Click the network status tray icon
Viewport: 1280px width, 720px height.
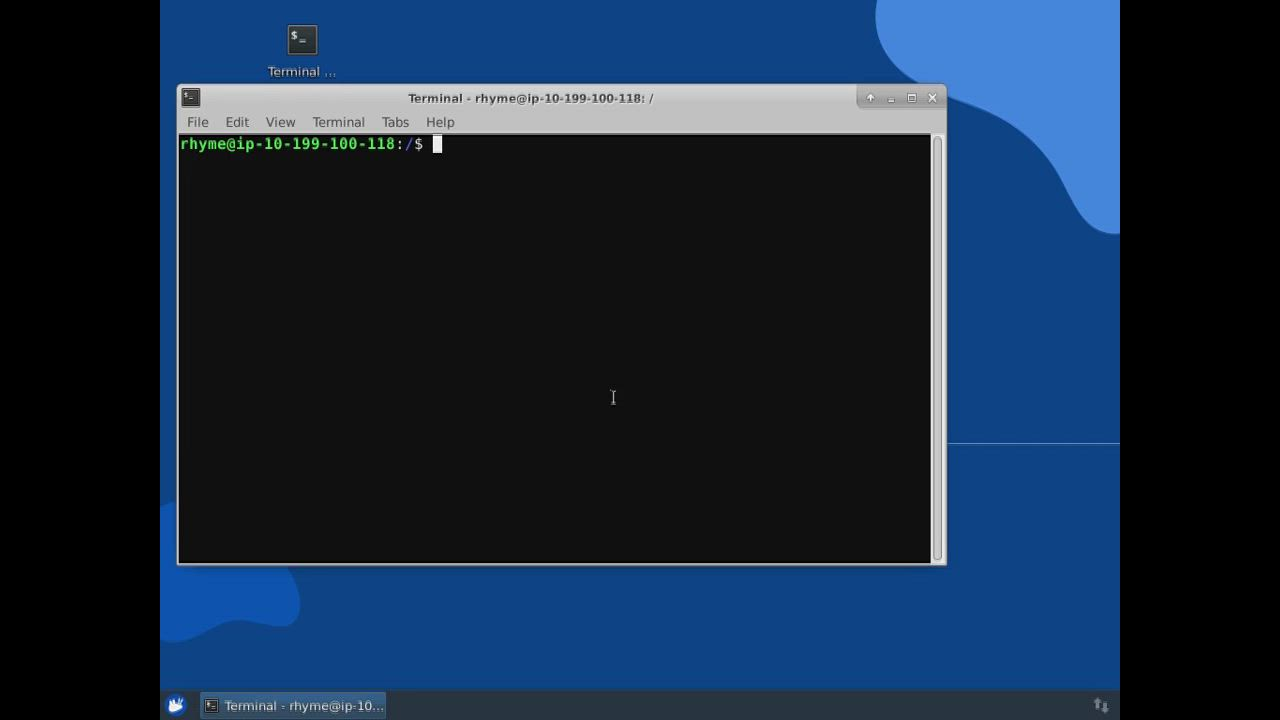click(x=1101, y=705)
